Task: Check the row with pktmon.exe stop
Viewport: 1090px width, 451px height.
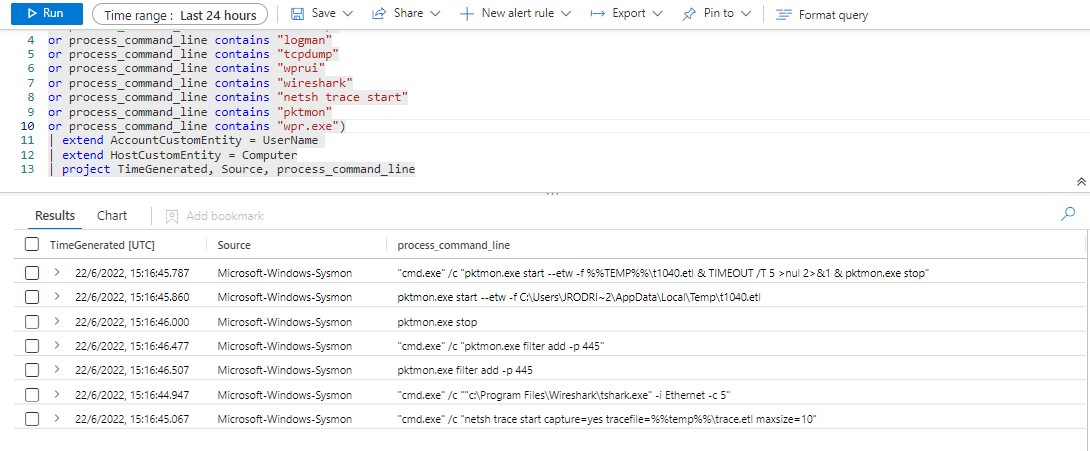Action: [32, 322]
